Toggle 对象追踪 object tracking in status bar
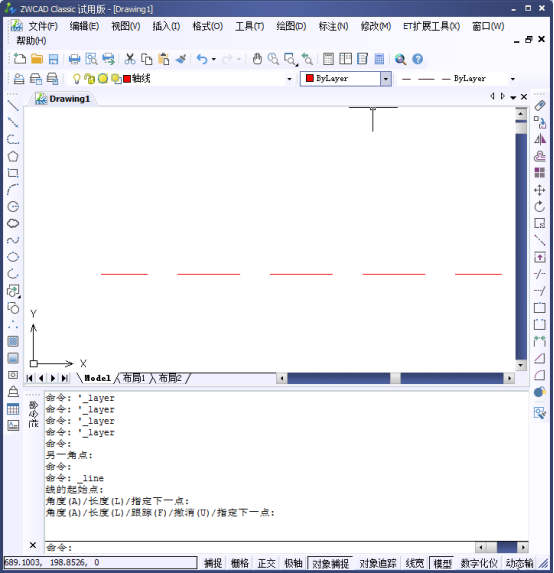Image resolution: width=554 pixels, height=573 pixels. point(378,563)
